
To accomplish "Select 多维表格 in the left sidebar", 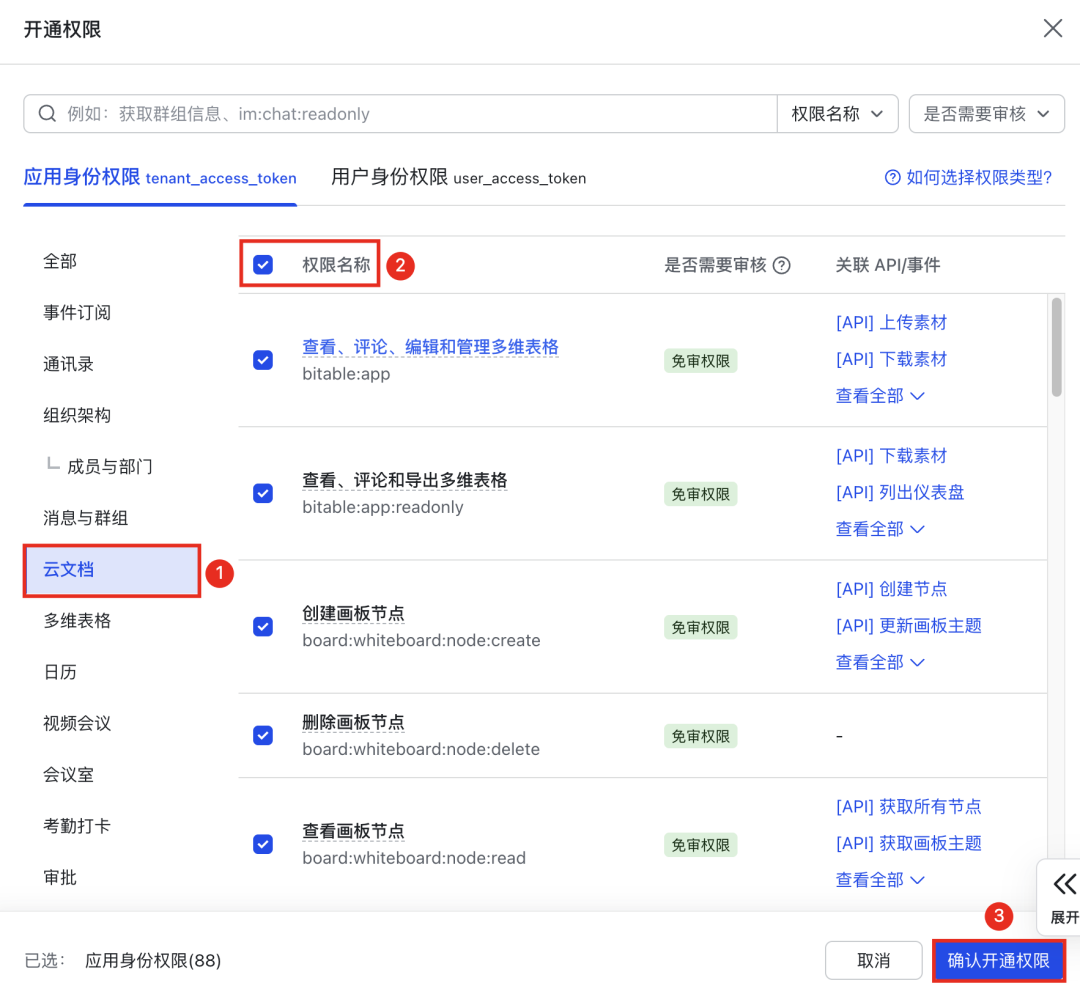I will tap(77, 620).
